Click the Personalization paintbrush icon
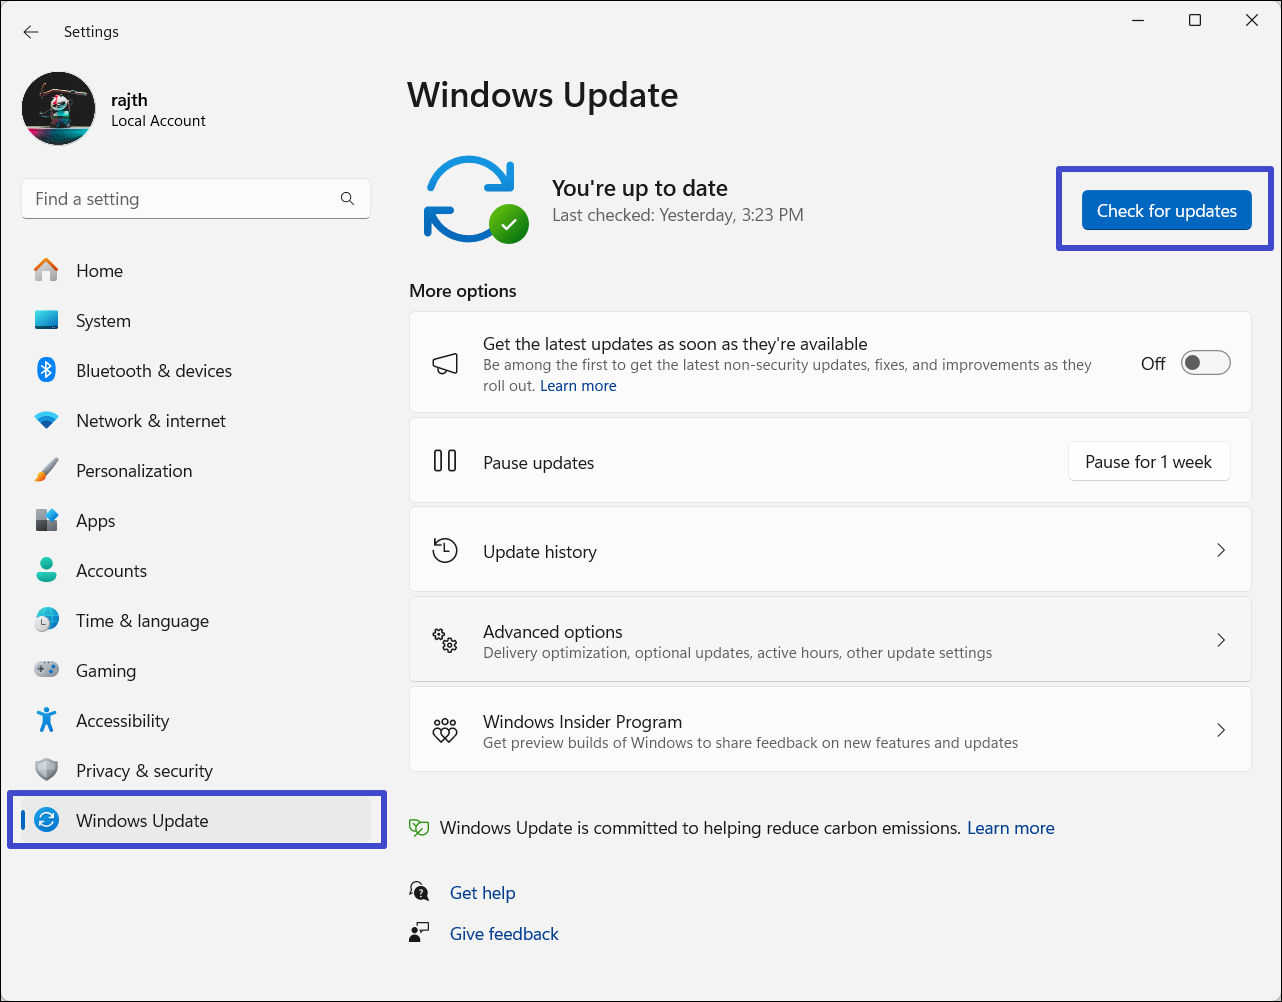This screenshot has height=1002, width=1282. (46, 470)
